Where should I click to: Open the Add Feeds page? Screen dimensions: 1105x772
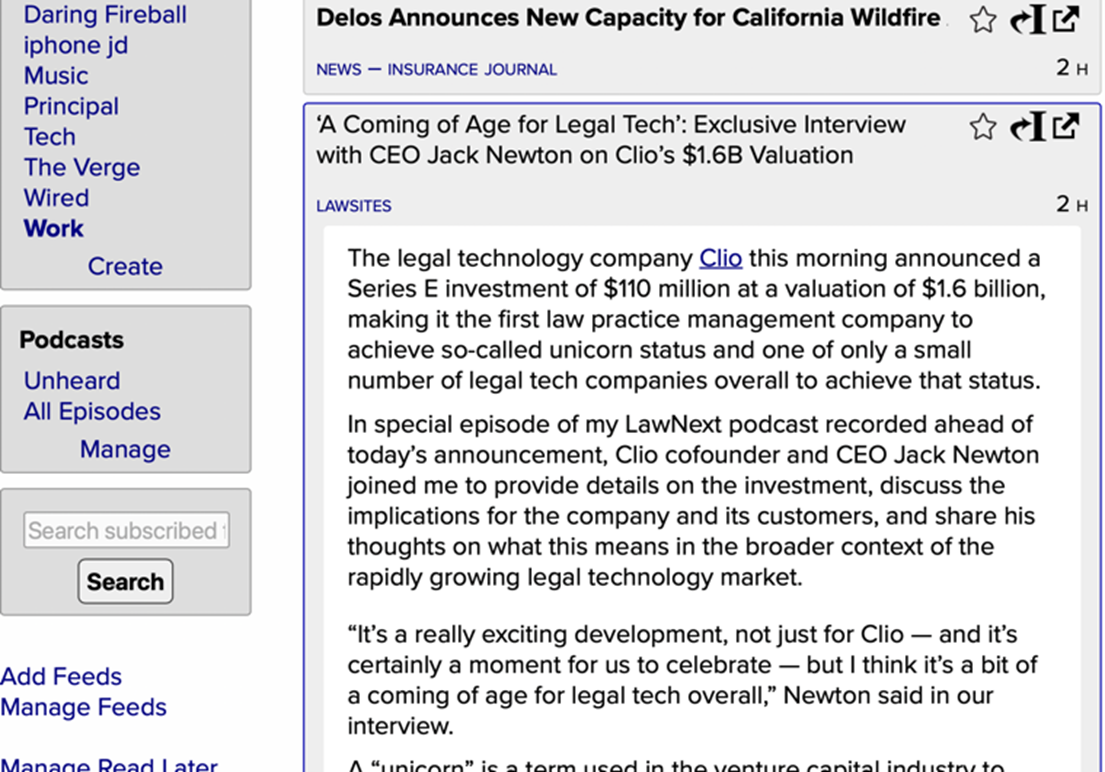coord(61,676)
